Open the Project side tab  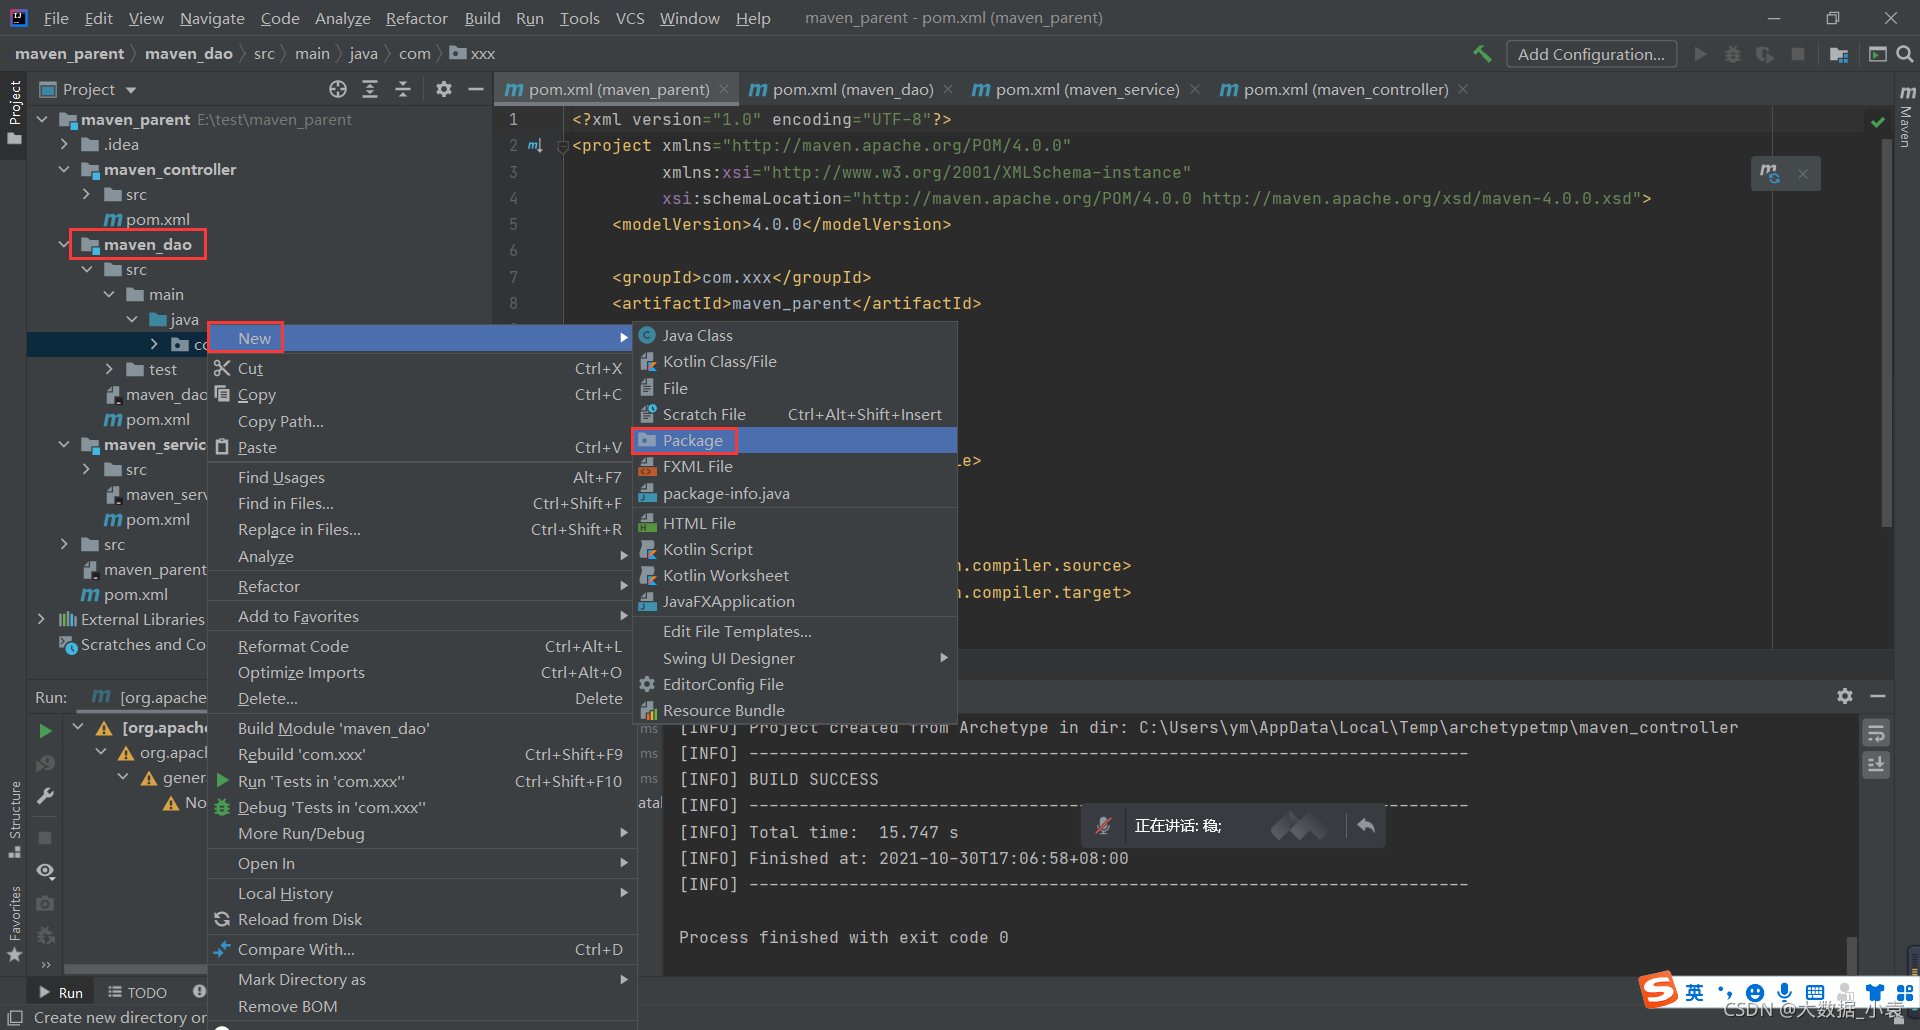click(x=14, y=112)
